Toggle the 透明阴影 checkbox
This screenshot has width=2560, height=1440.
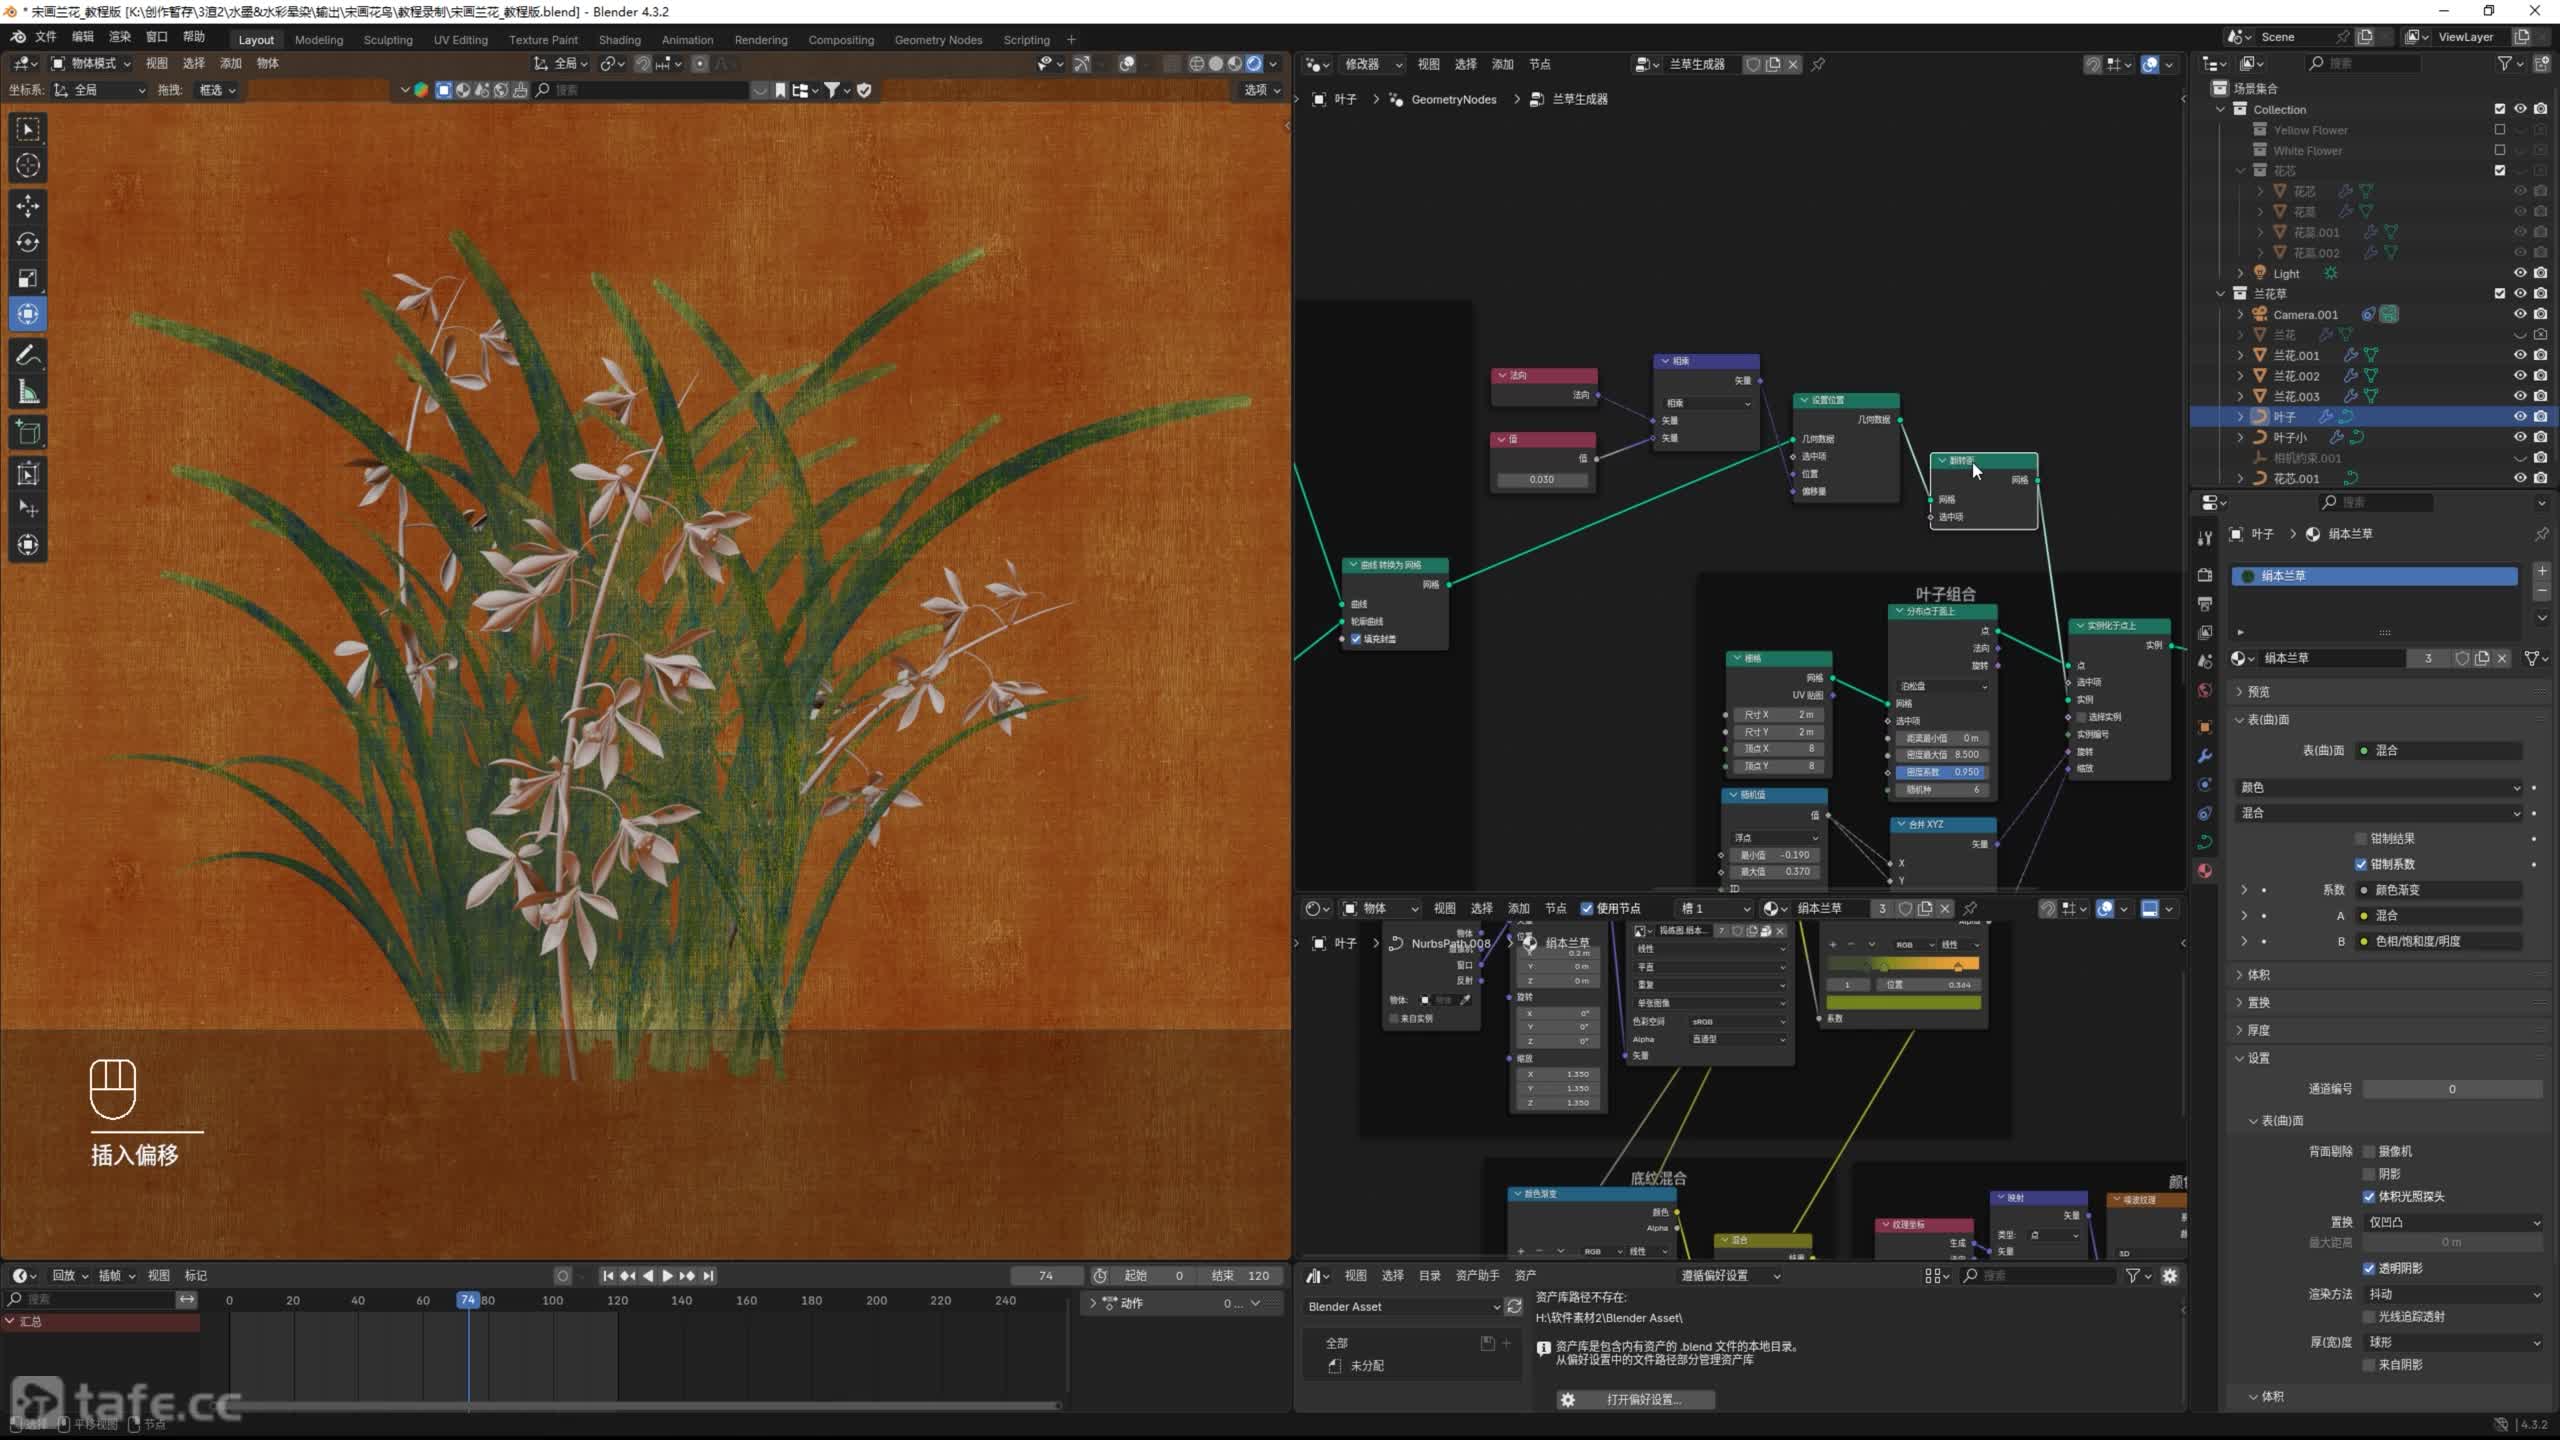(2369, 1268)
